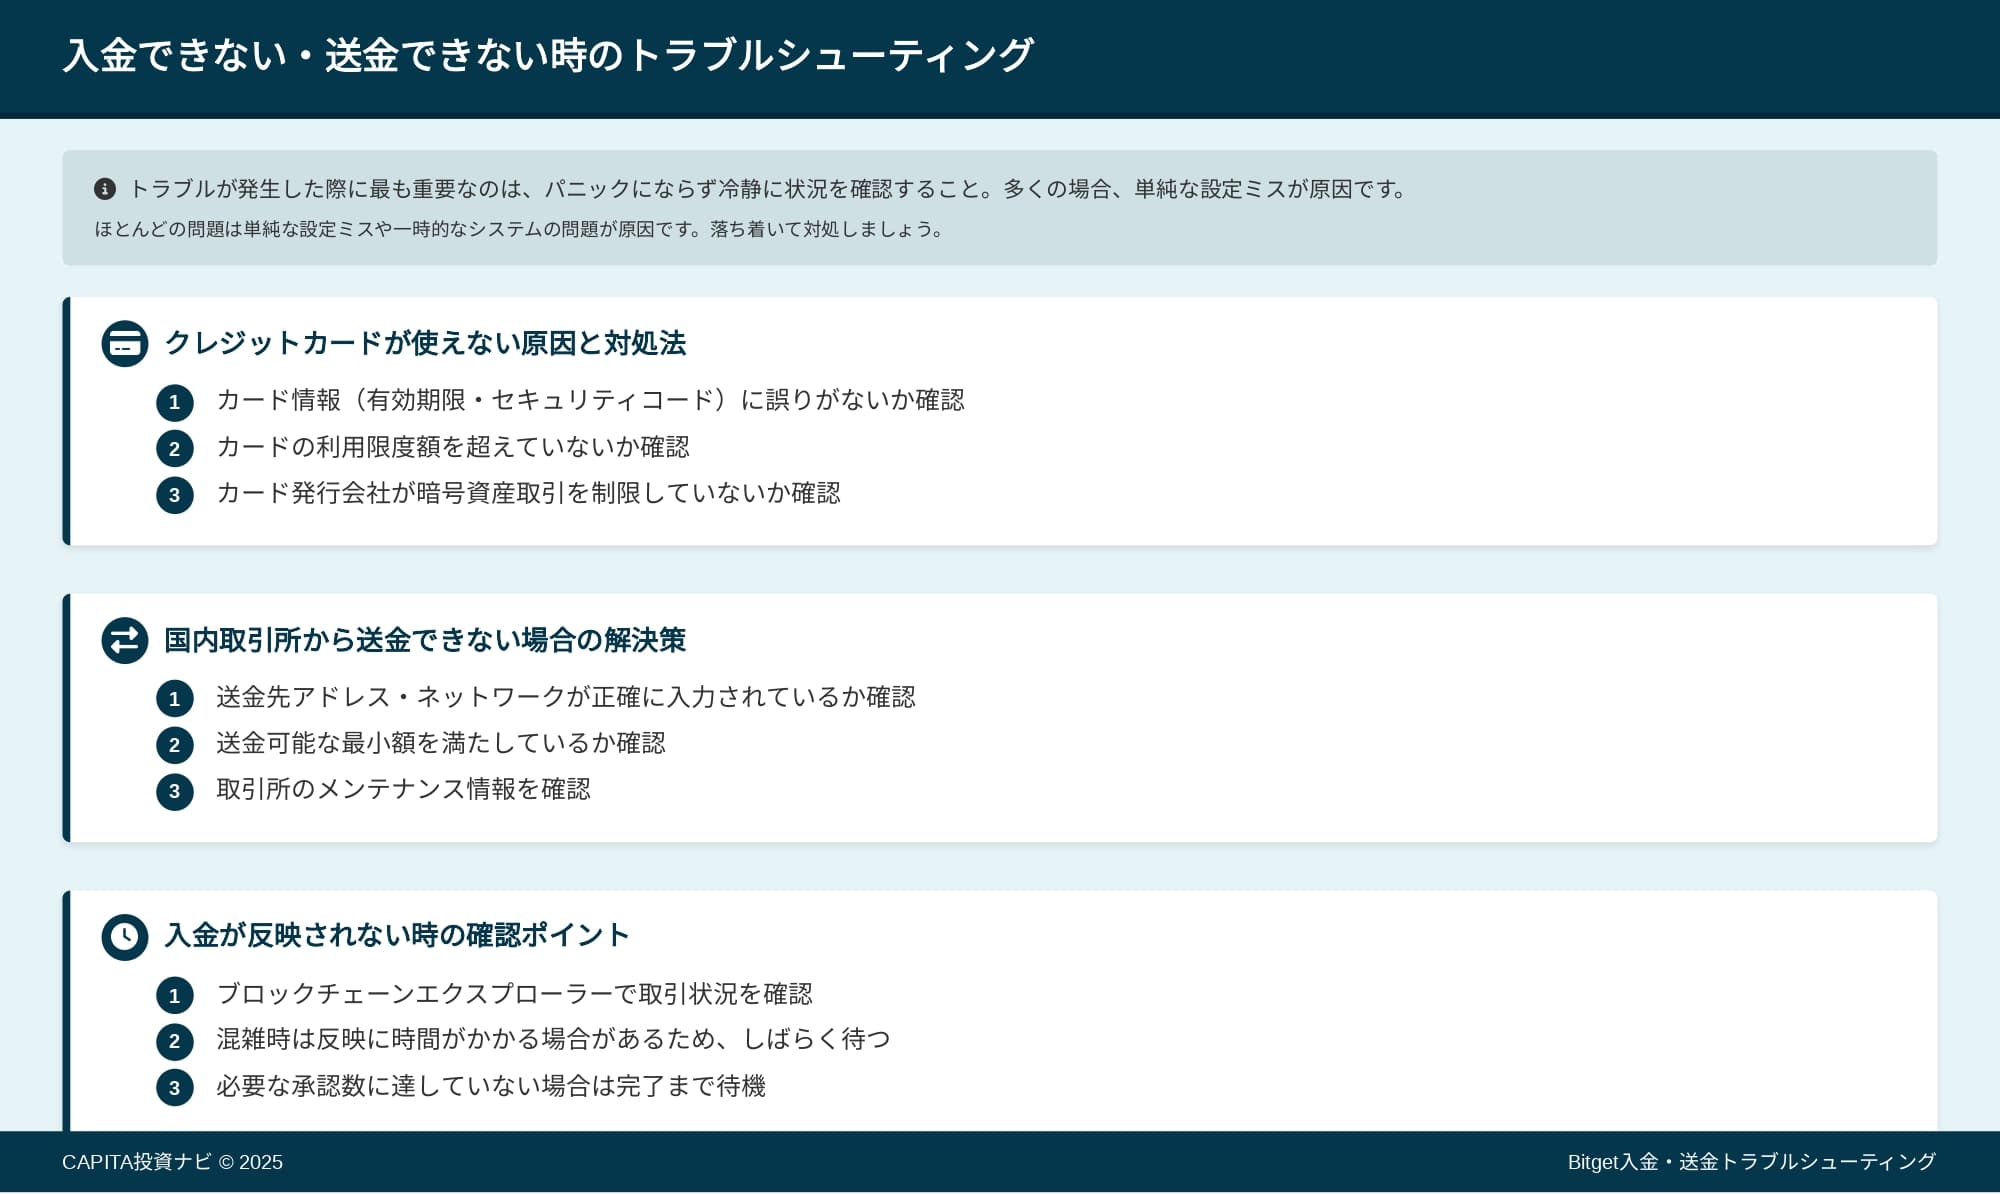
Task: Click footer text CAPITA投資ナビ © 2025
Action: pos(172,1162)
